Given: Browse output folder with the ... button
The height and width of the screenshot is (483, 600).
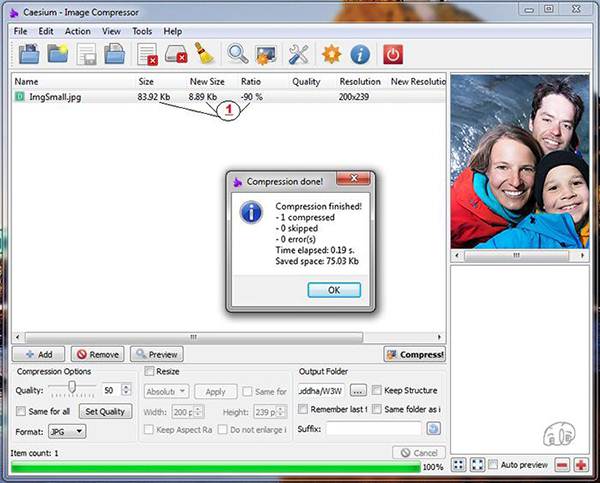Looking at the screenshot, I should [x=358, y=391].
